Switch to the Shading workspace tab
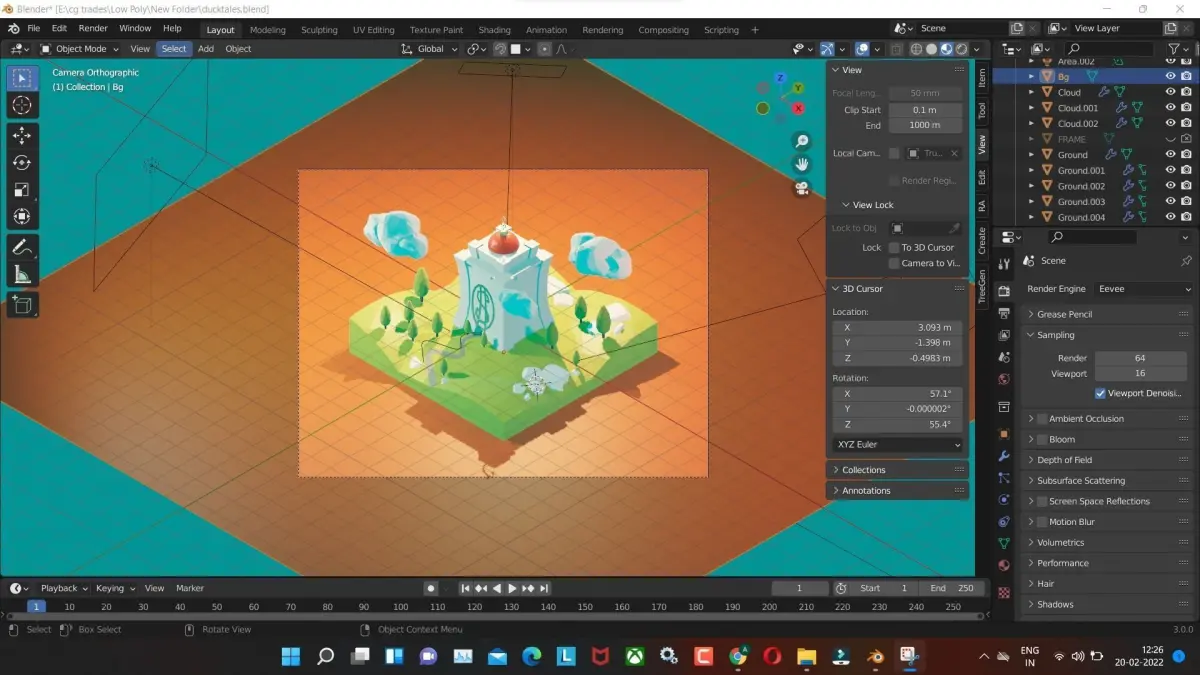This screenshot has width=1200, height=675. 494,30
